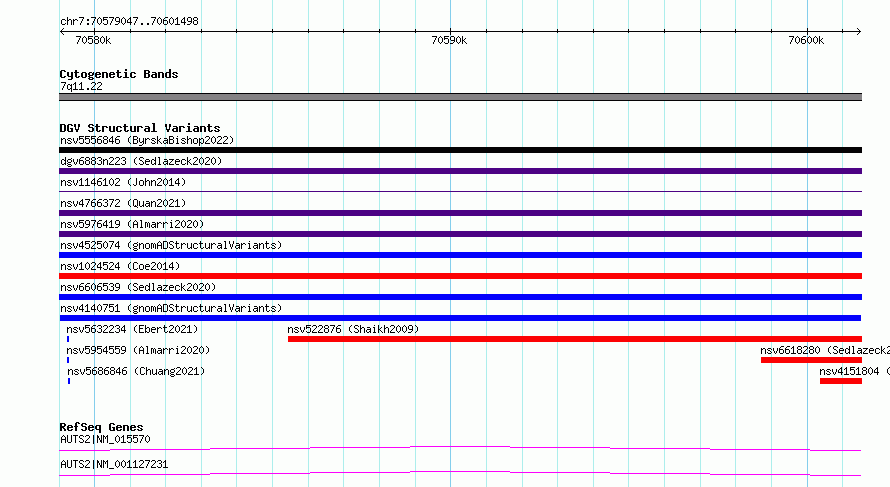The height and width of the screenshot is (487, 890).
Task: Click small blue nsv5632234 variant marker
Action: tap(68, 339)
